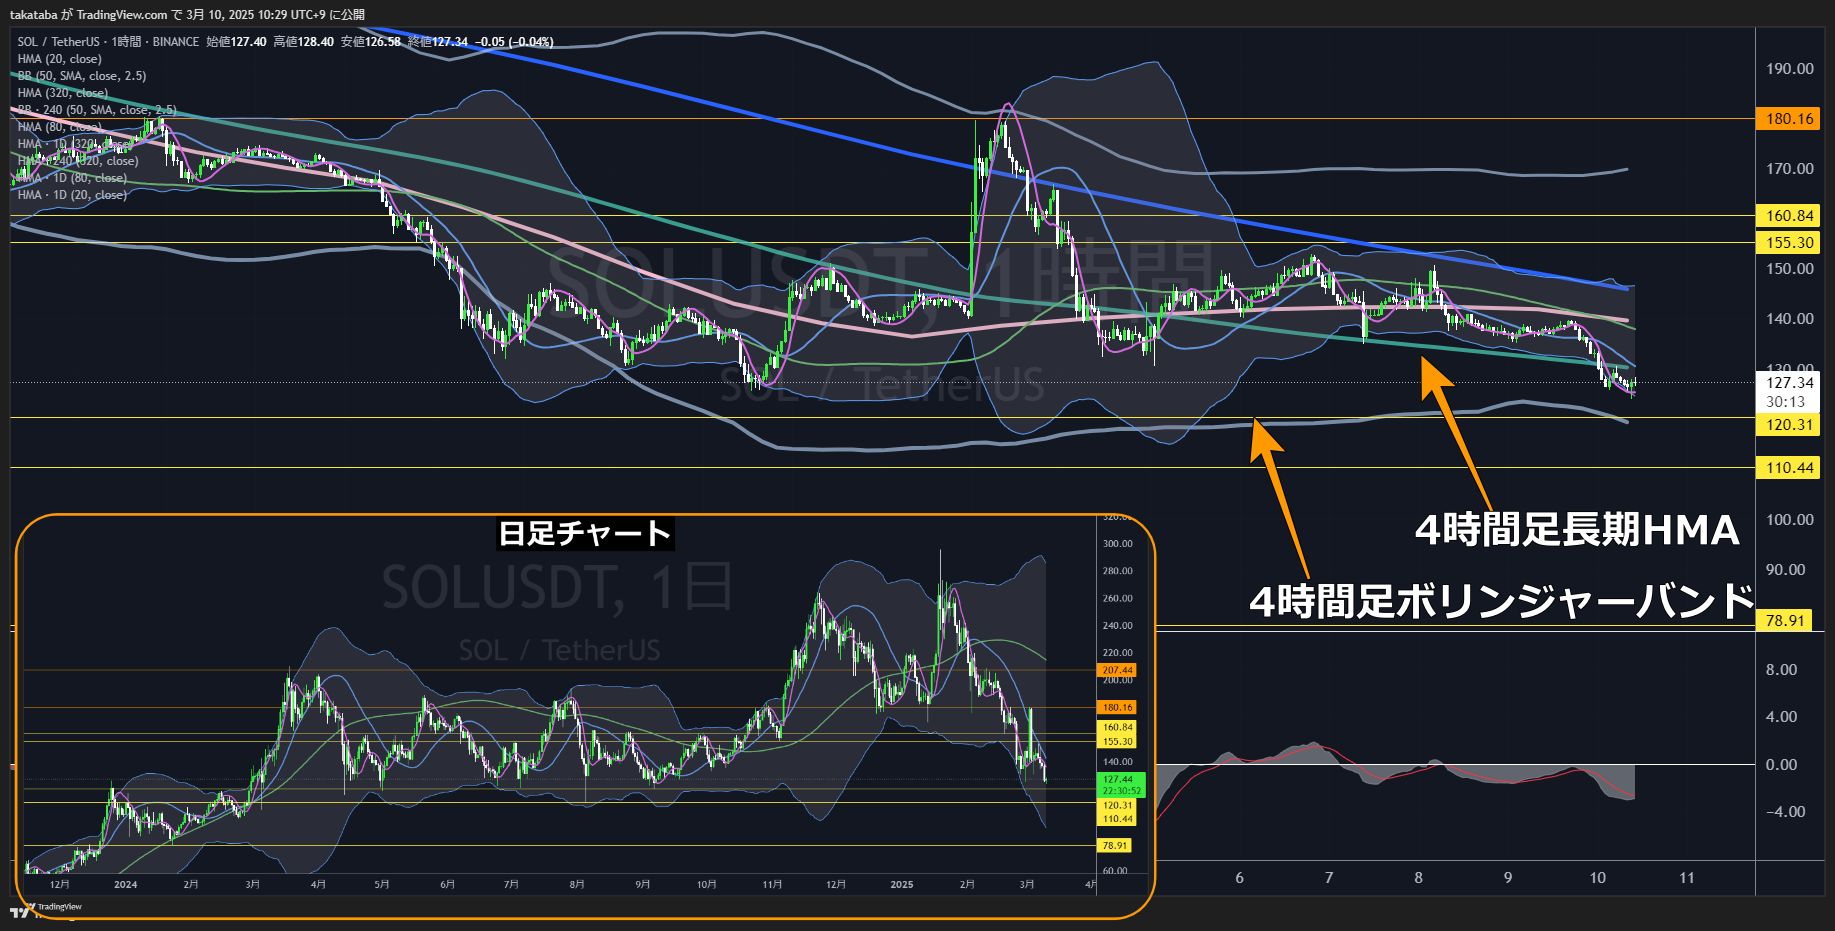Click the change value '−0.05 (−0.04%)'
Screen dimensions: 1835x931
515,42
